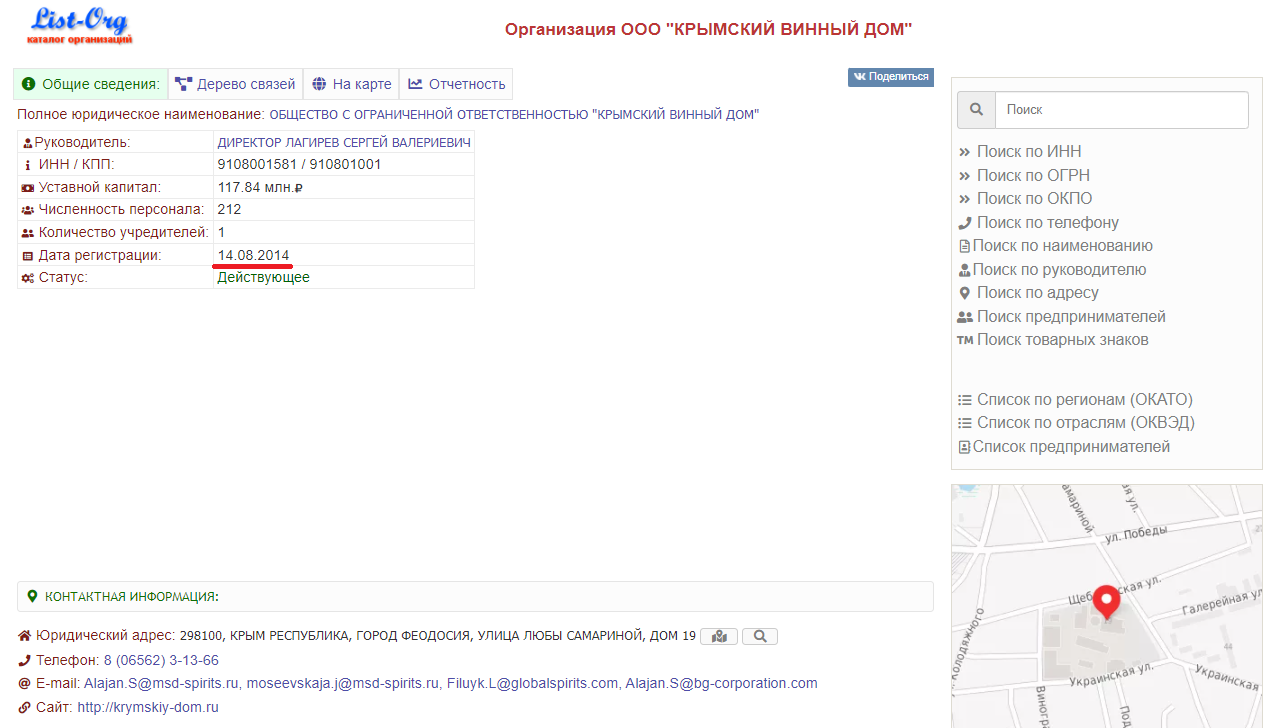Click the search icon button after the address

759,636
